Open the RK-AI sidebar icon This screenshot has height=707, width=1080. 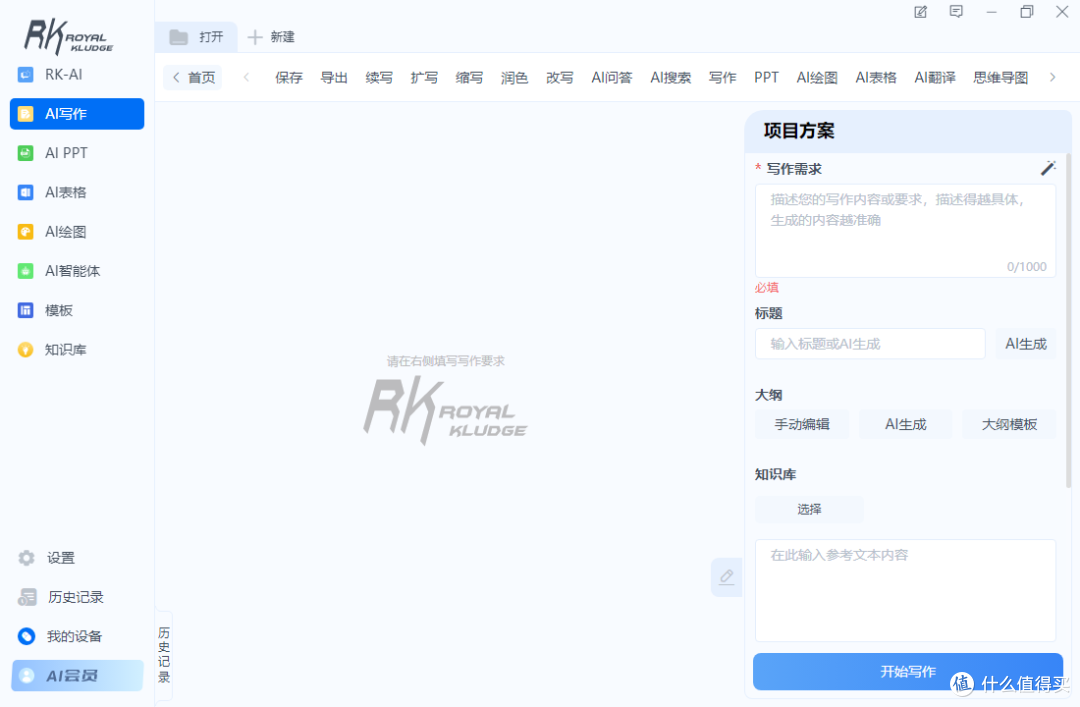click(x=25, y=74)
